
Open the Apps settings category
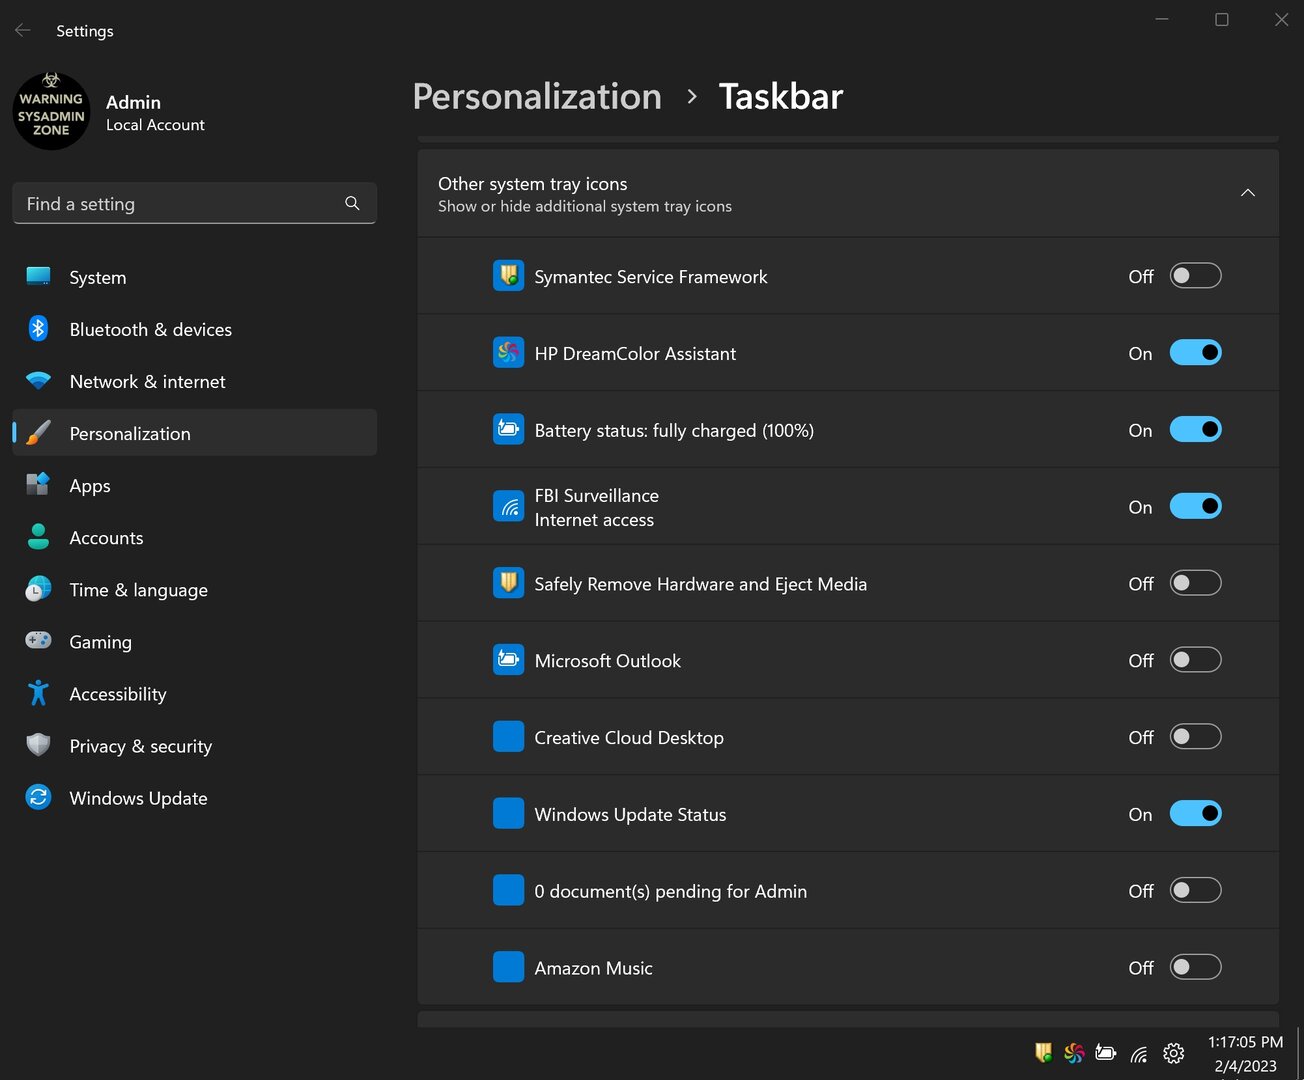click(195, 485)
